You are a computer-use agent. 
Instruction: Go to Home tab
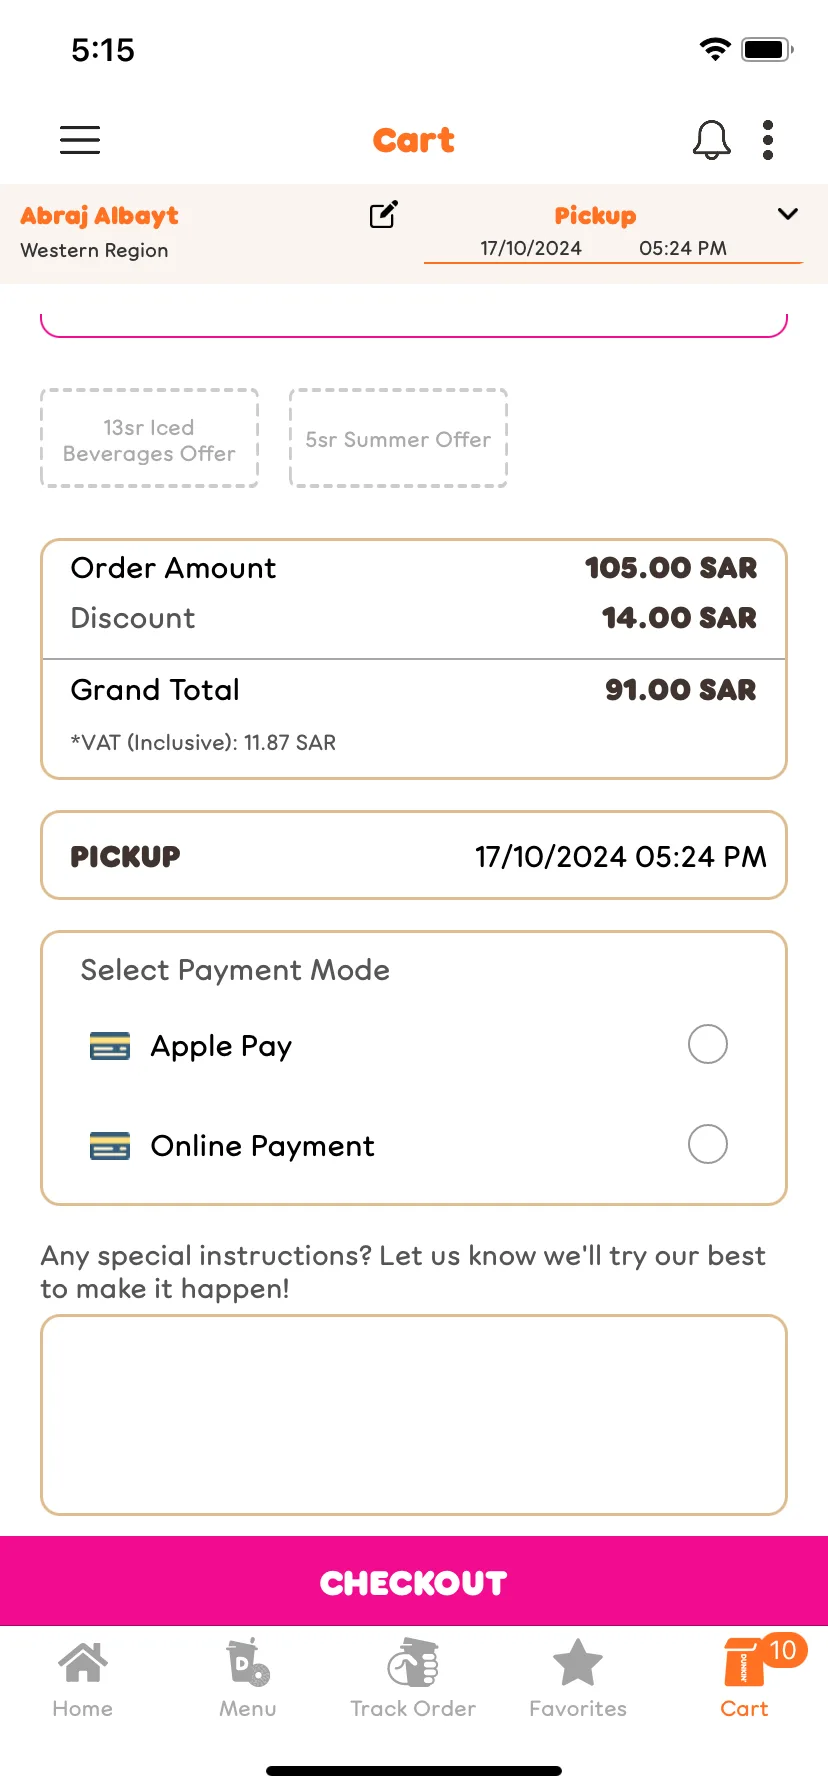pos(83,1679)
